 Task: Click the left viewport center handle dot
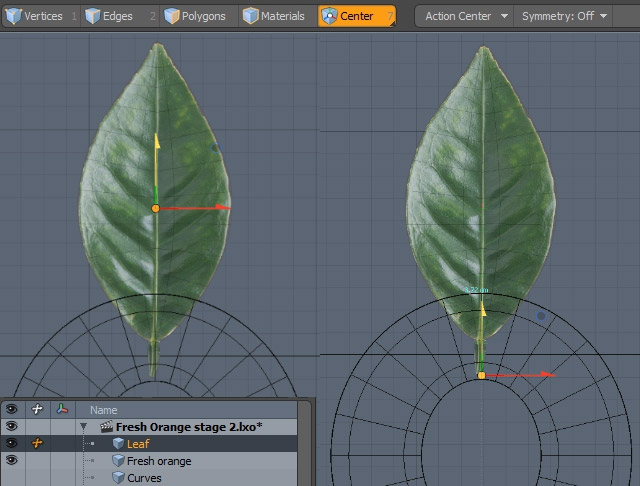(156, 209)
